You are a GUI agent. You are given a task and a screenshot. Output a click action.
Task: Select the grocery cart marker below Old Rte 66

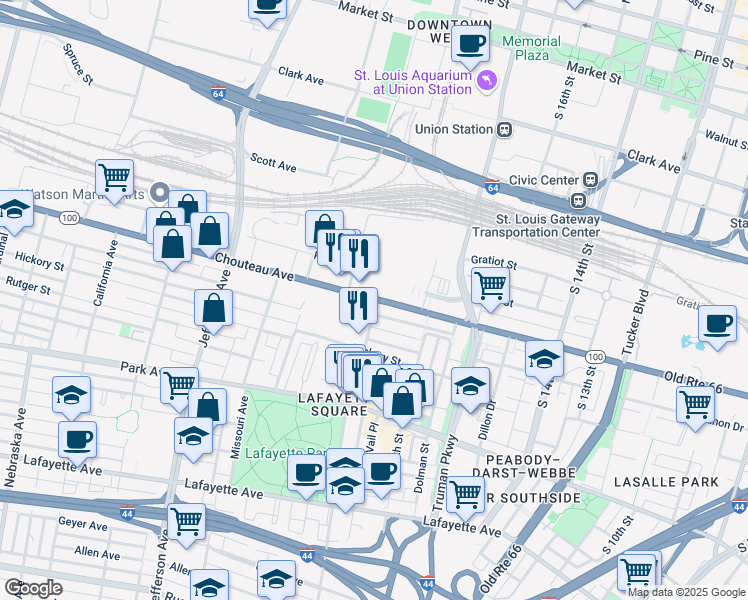coord(696,406)
